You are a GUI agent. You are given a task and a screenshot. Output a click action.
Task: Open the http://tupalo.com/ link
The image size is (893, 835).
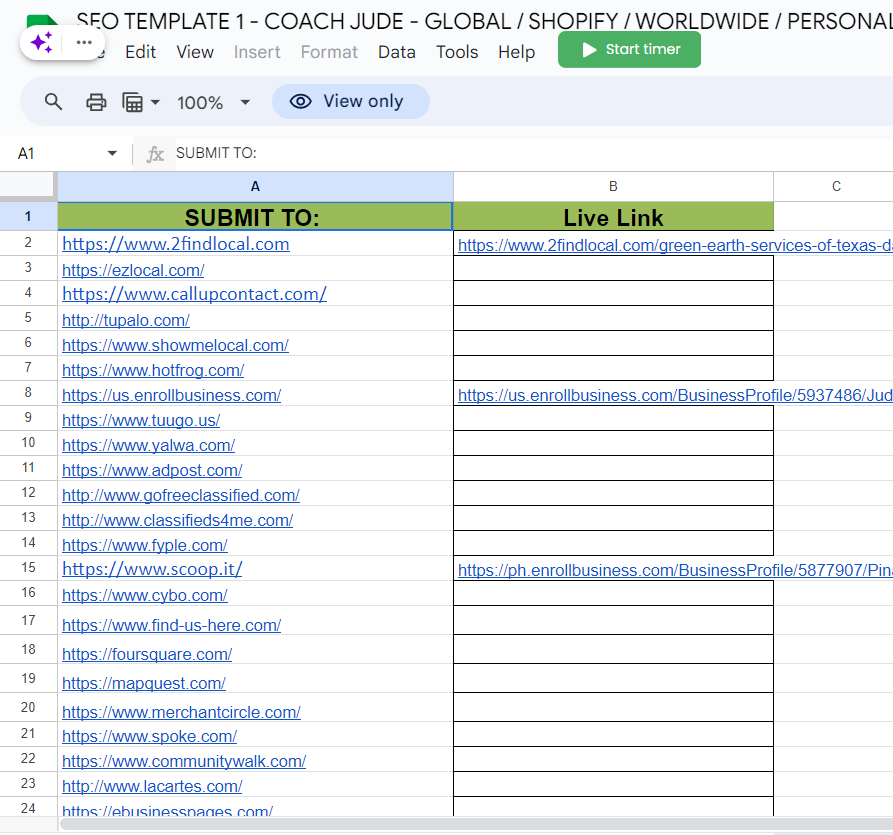tap(126, 320)
